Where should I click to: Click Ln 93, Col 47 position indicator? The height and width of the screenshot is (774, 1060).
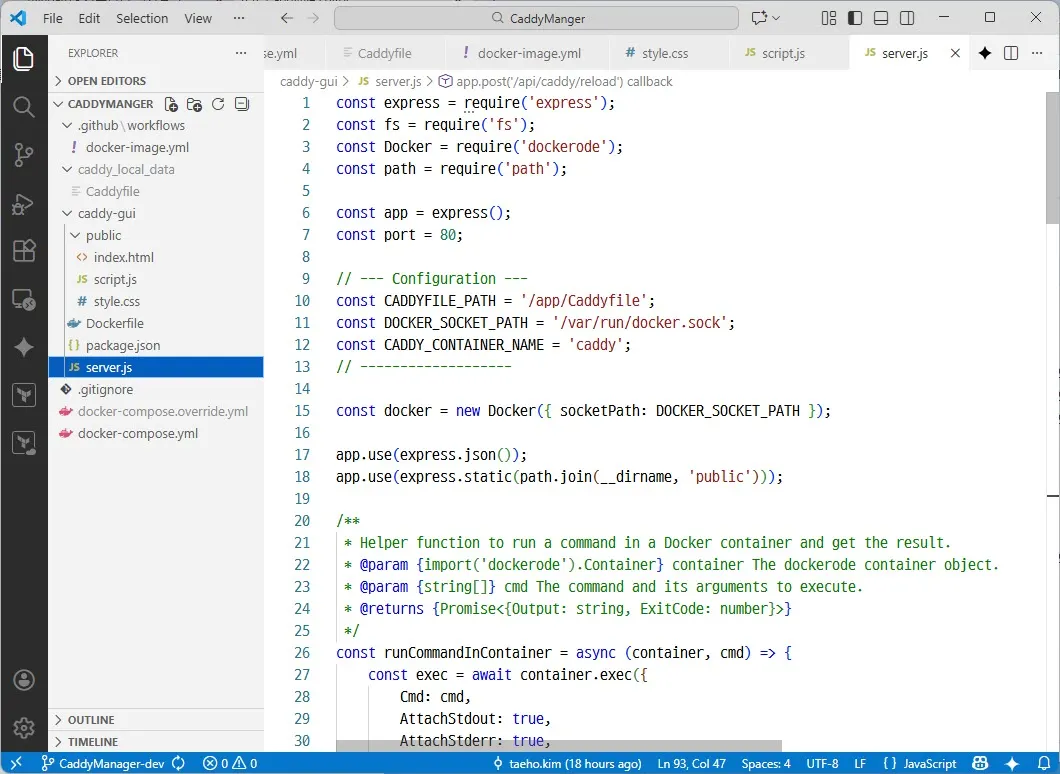(x=692, y=763)
